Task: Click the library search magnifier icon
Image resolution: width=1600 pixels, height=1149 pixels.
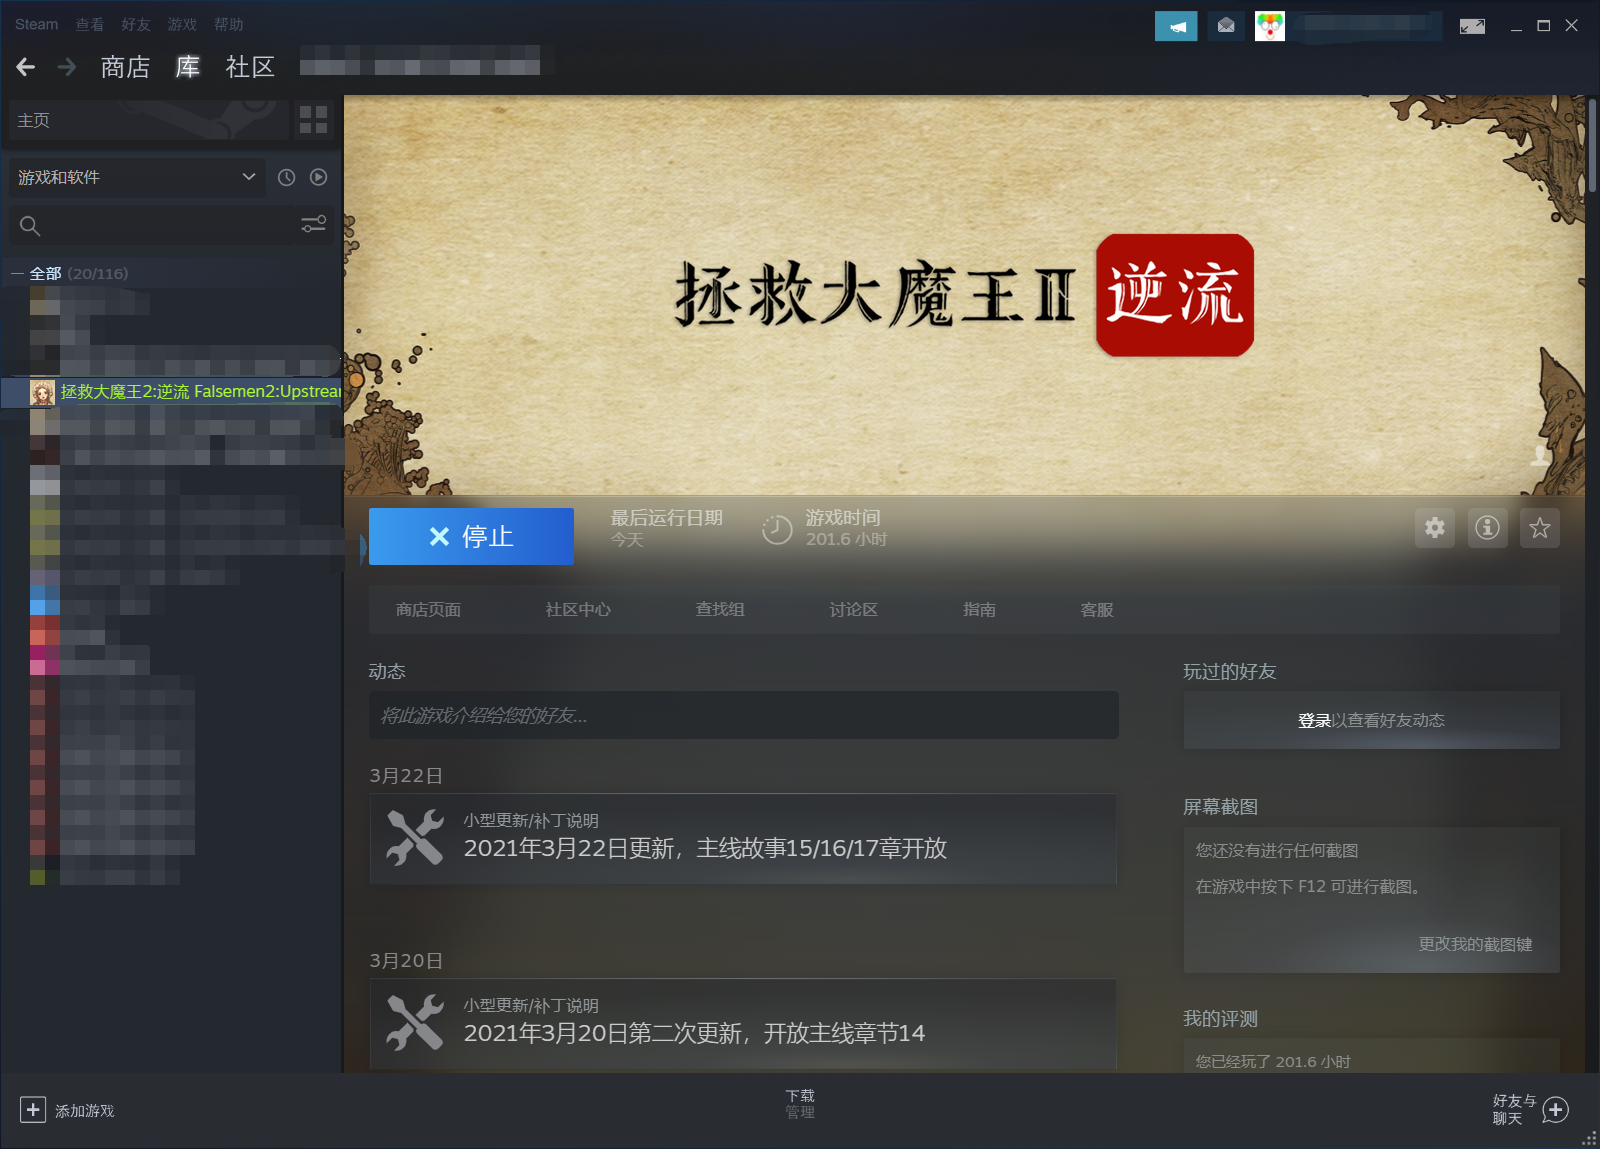Action: pyautogui.click(x=30, y=226)
